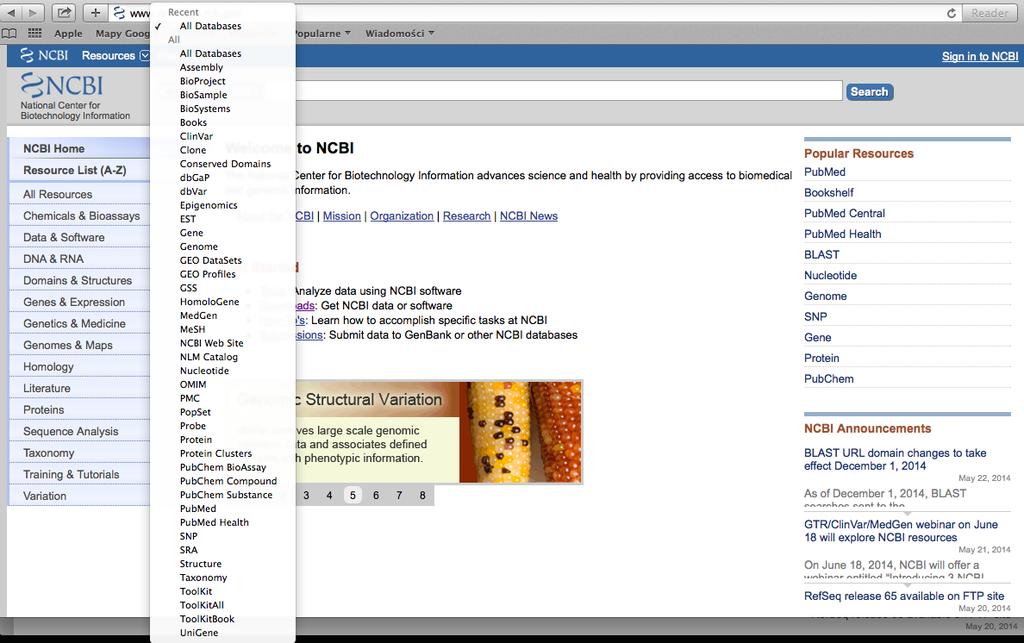Go to carousel slide 3
Viewport: 1024px width, 643px height.
click(x=306, y=495)
